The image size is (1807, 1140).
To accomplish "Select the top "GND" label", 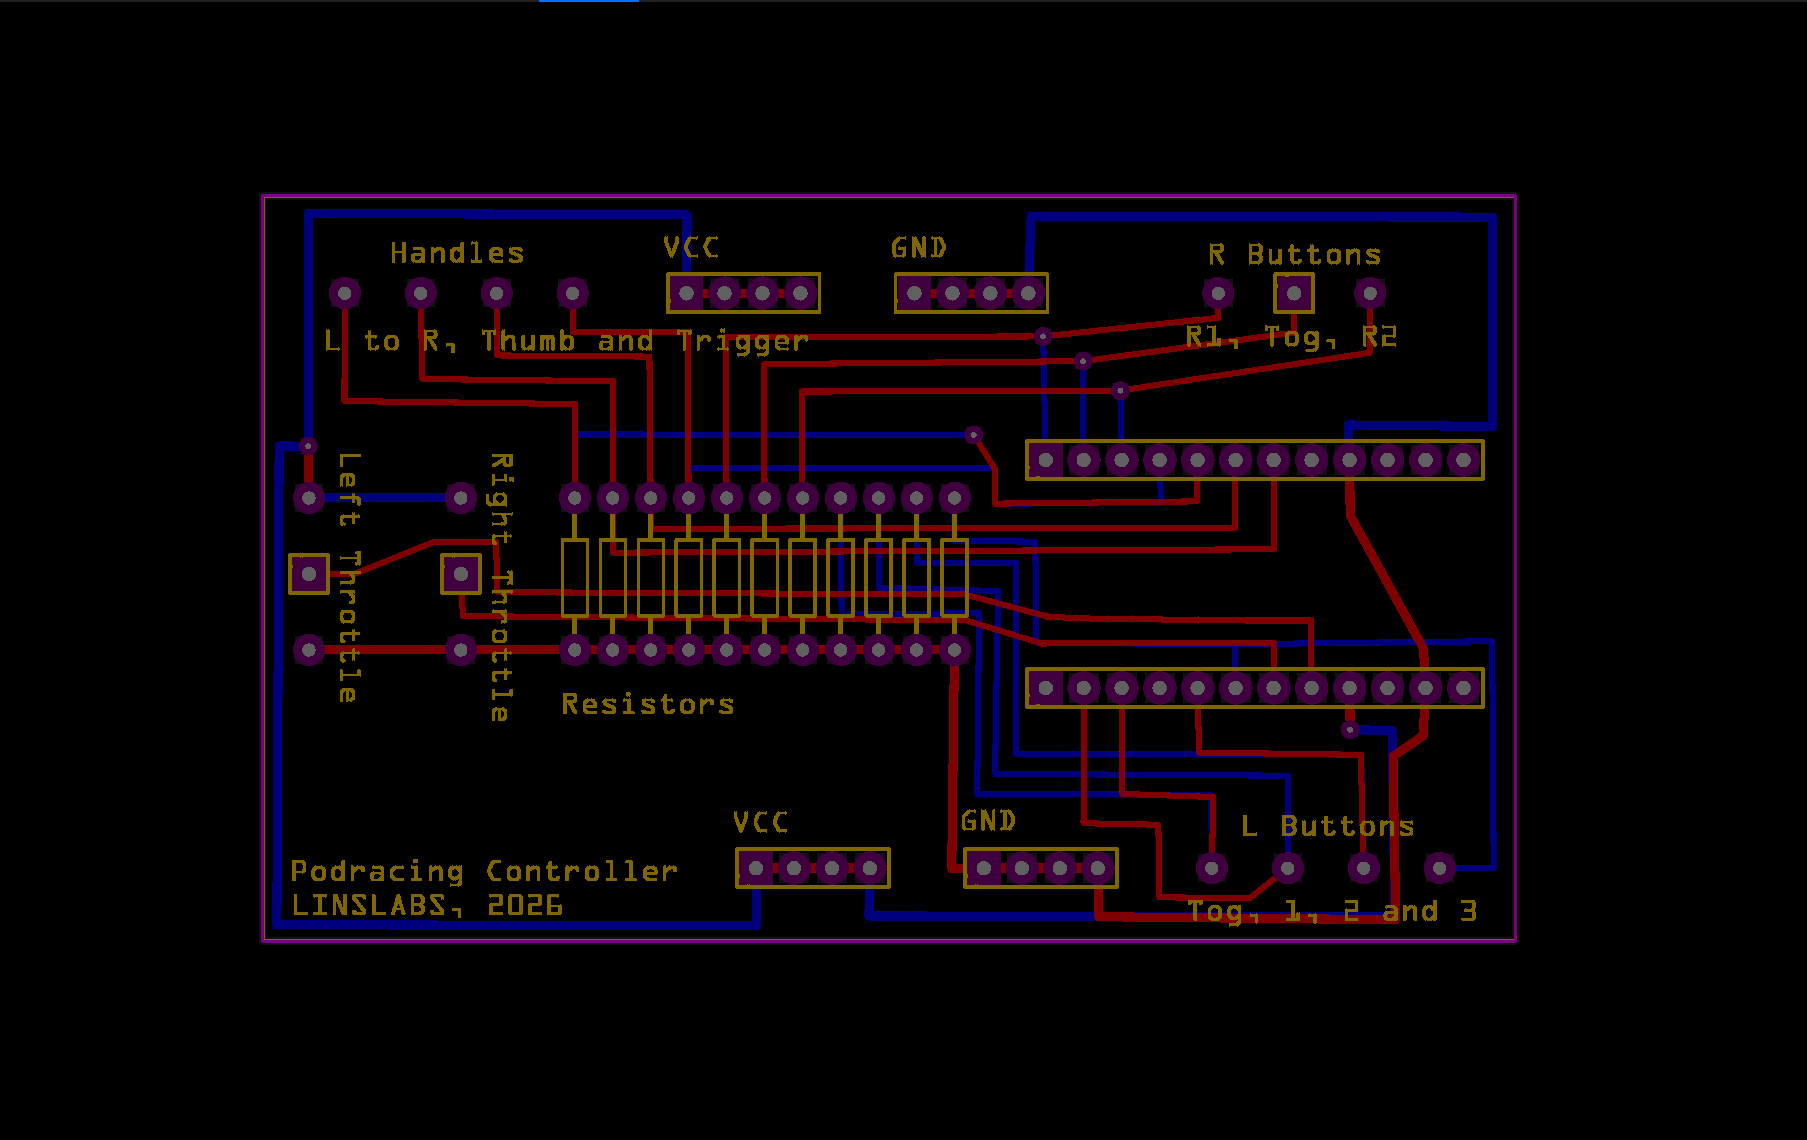I will 919,247.
